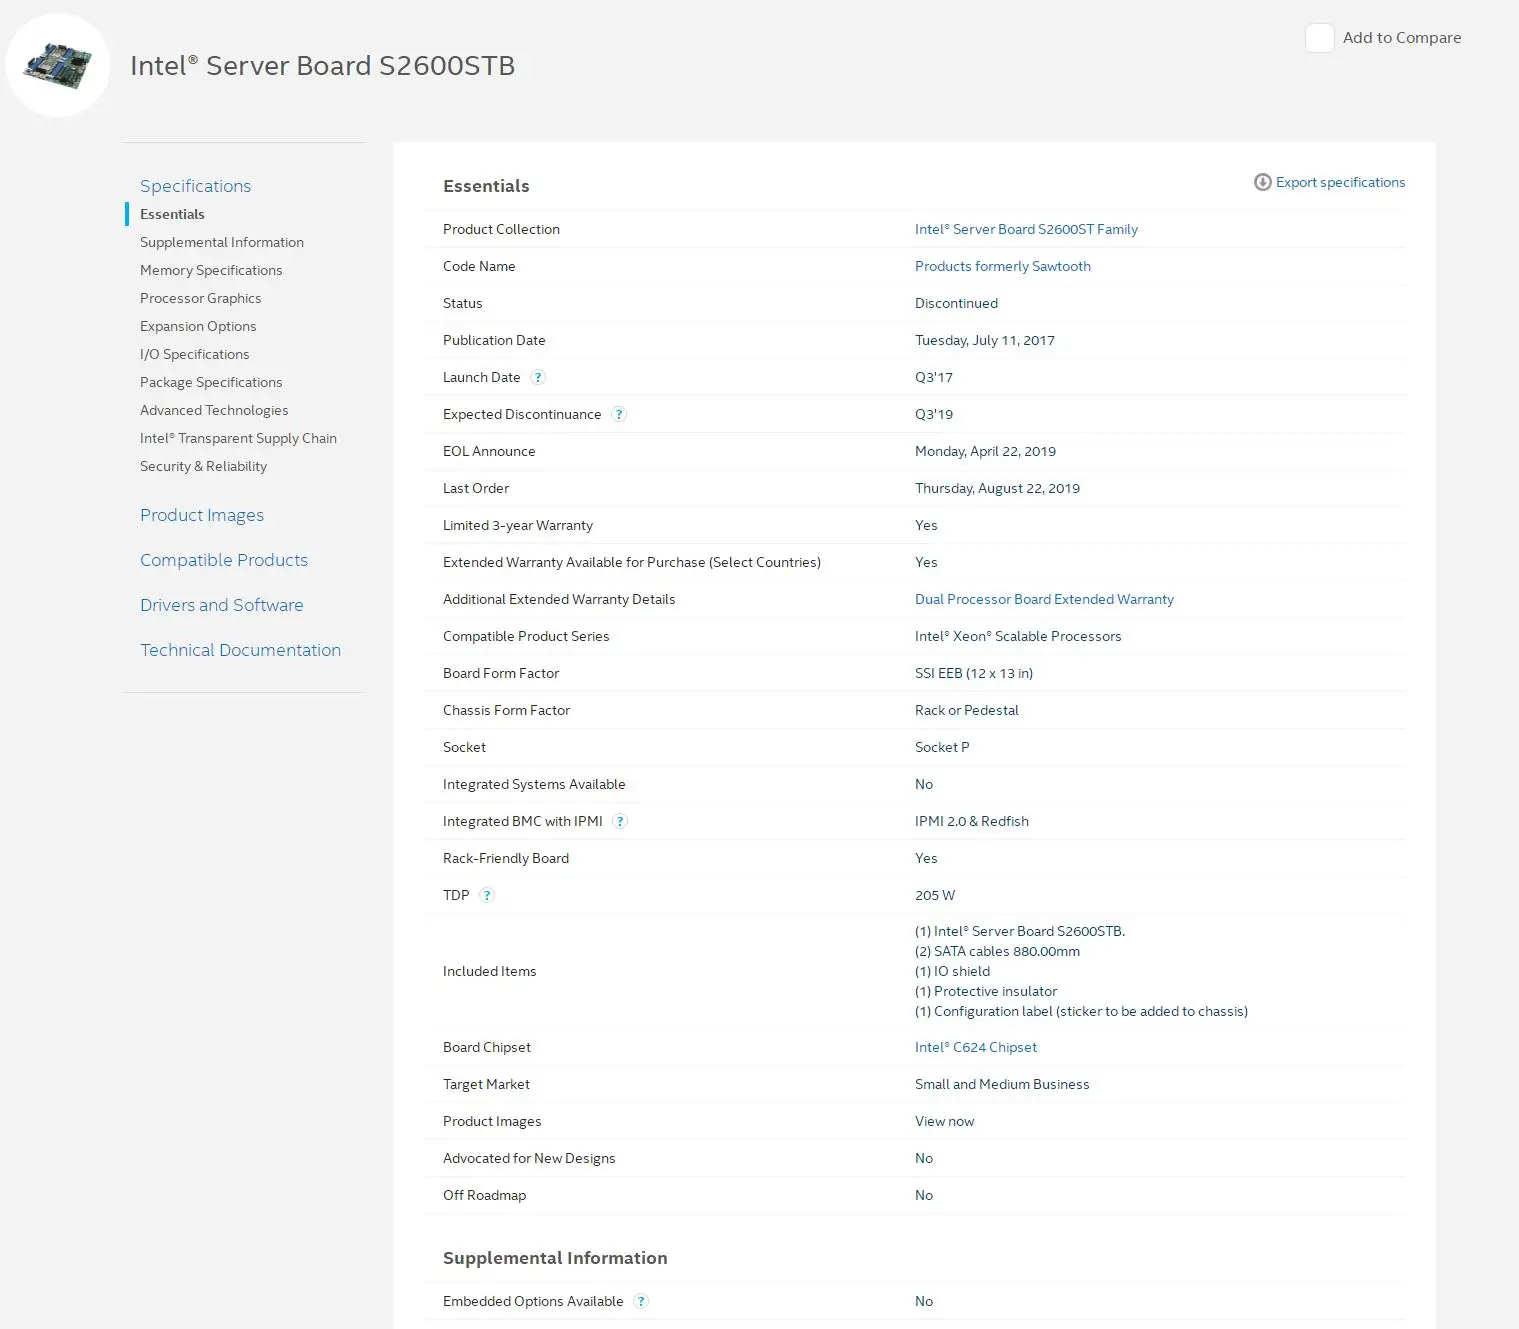Follow the Products formerly Sawtooth link
Screen dimensions: 1519x1329
tap(1002, 266)
